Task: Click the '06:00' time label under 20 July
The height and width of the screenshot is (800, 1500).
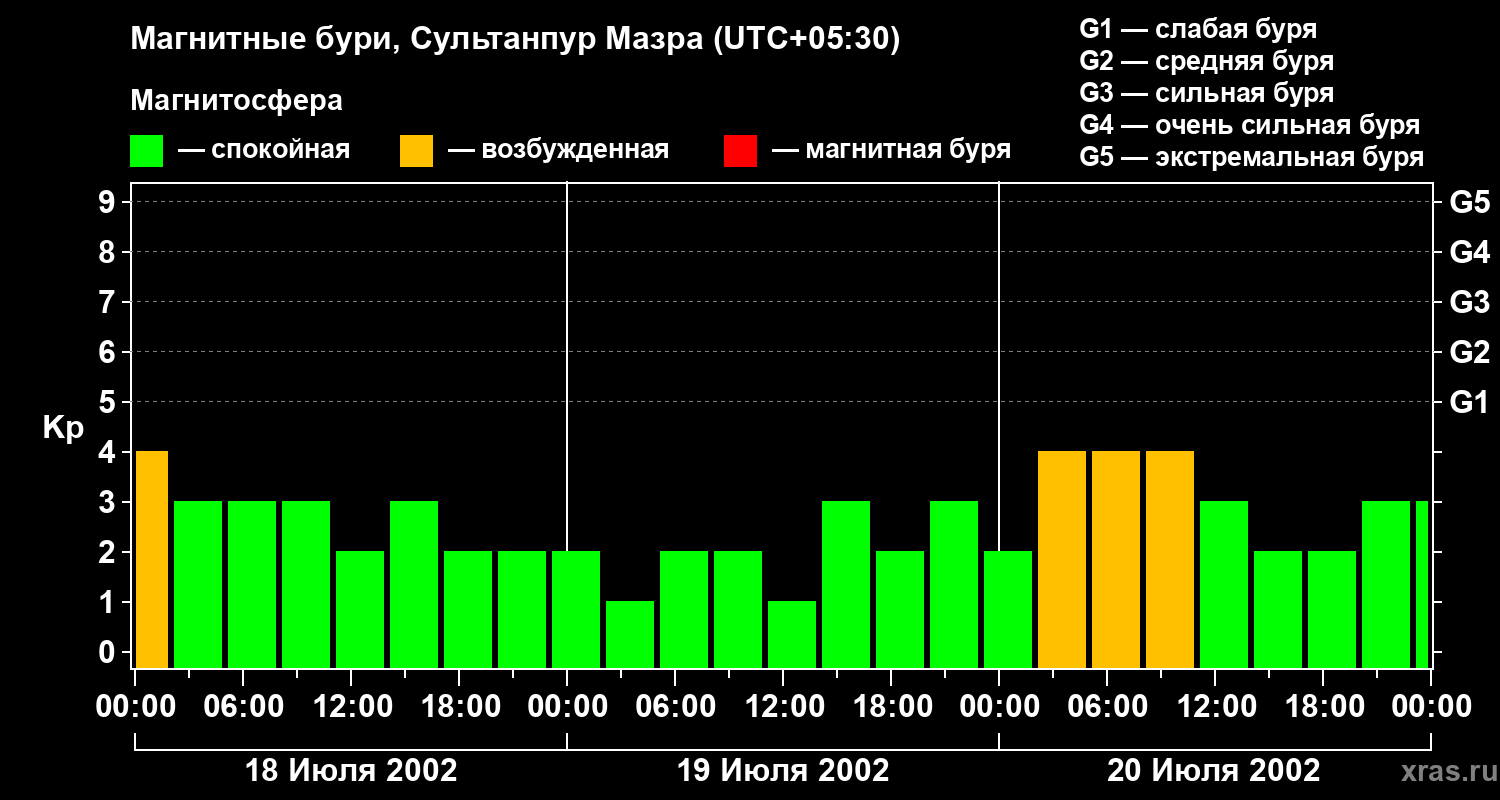Action: tap(1107, 707)
